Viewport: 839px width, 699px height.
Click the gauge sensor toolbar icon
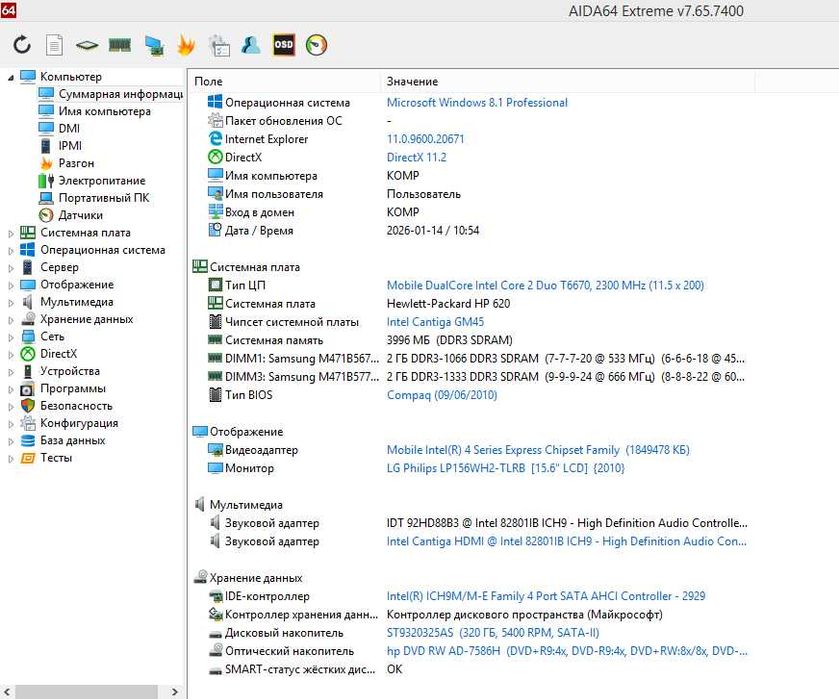(316, 45)
